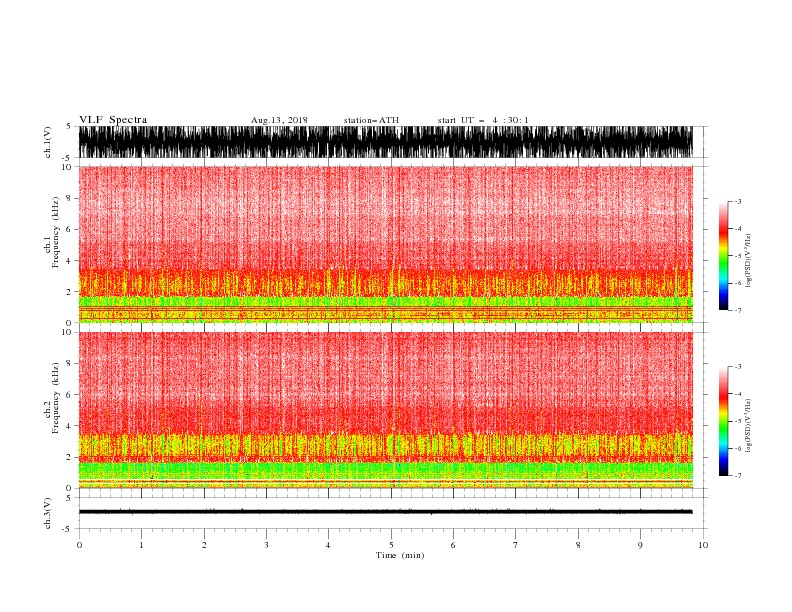Click the ch.3(V) axis label
Image resolution: width=792 pixels, height=612 pixels.
(x=48, y=513)
